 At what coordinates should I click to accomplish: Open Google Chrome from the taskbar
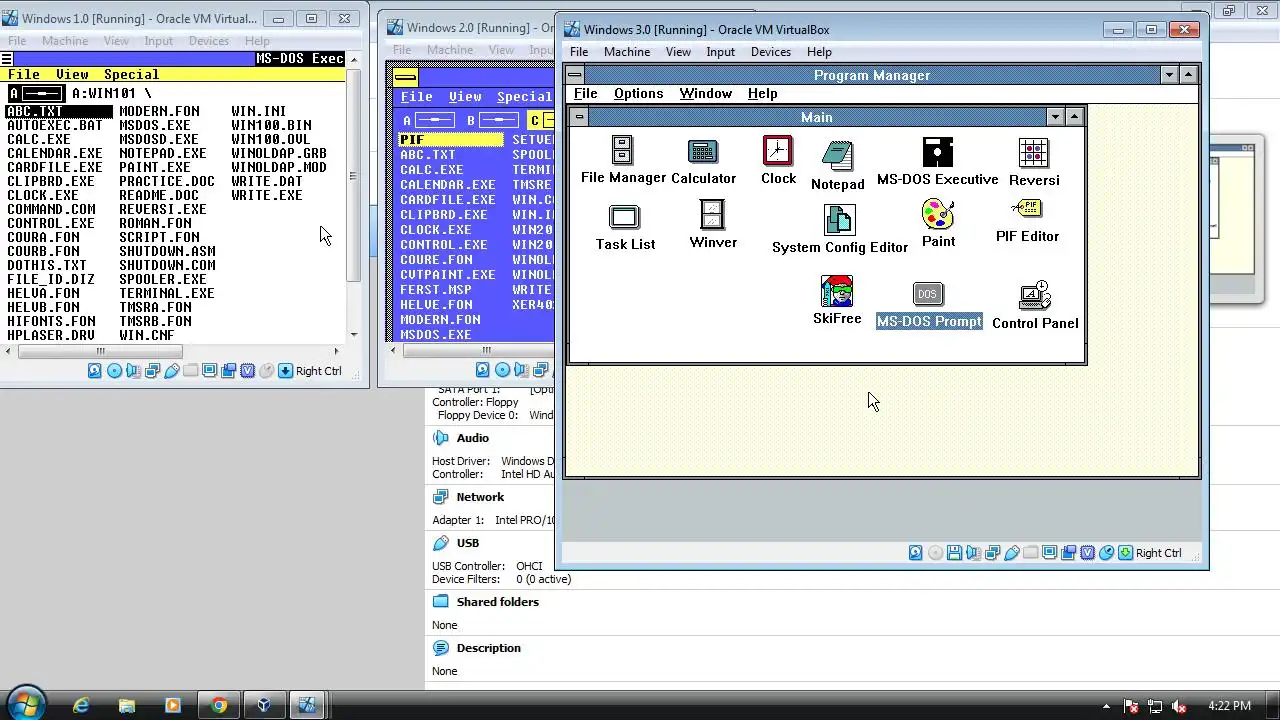tap(218, 705)
